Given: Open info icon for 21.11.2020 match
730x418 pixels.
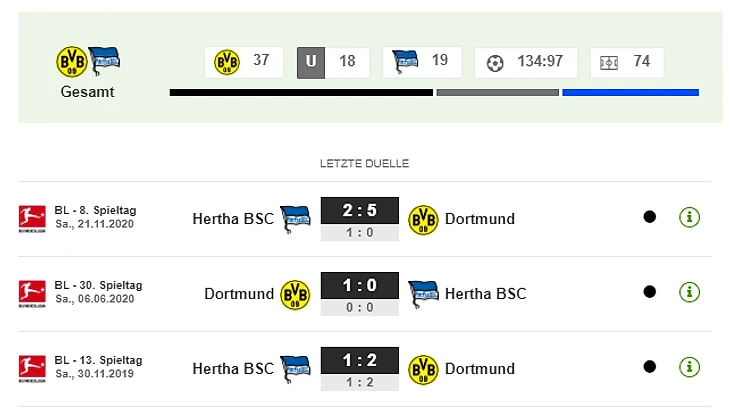Looking at the screenshot, I should pyautogui.click(x=689, y=217).
